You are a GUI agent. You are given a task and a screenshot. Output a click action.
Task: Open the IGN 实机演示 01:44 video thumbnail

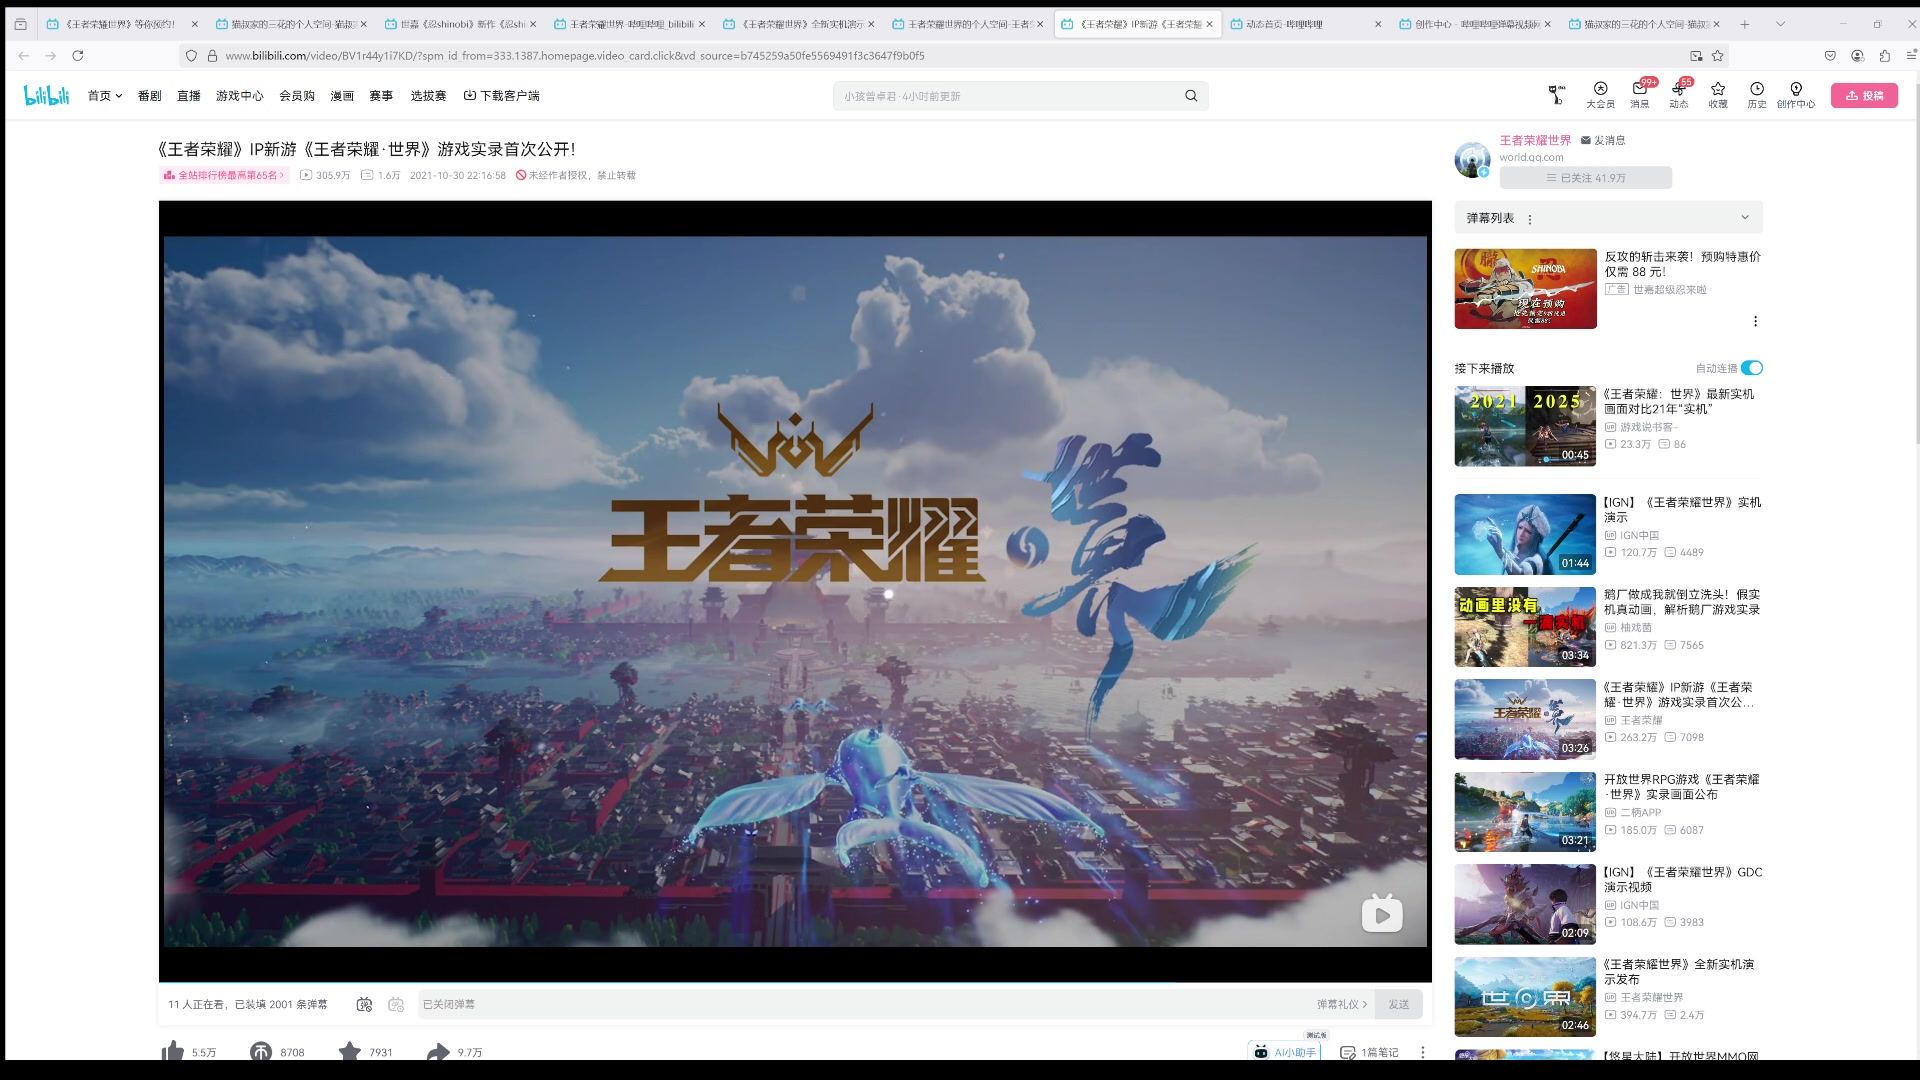pos(1525,534)
